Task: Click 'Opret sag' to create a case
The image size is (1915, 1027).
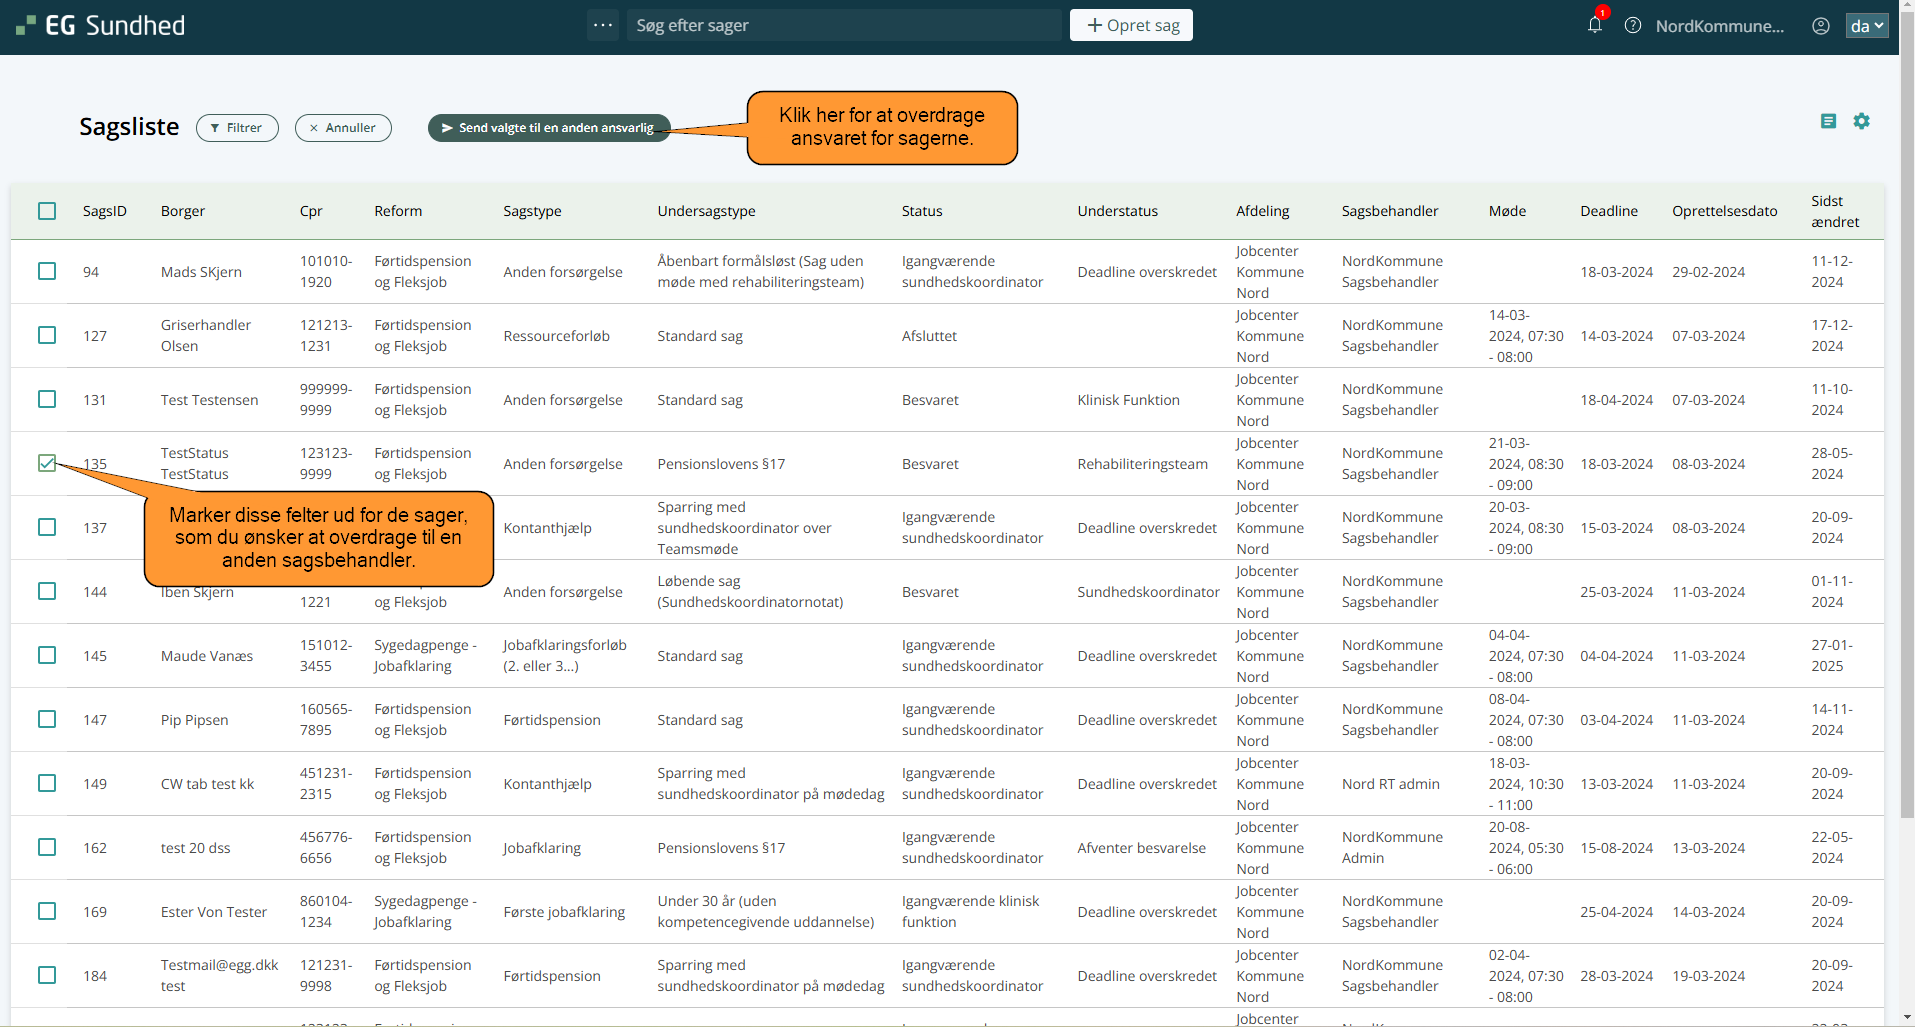Action: (1131, 25)
